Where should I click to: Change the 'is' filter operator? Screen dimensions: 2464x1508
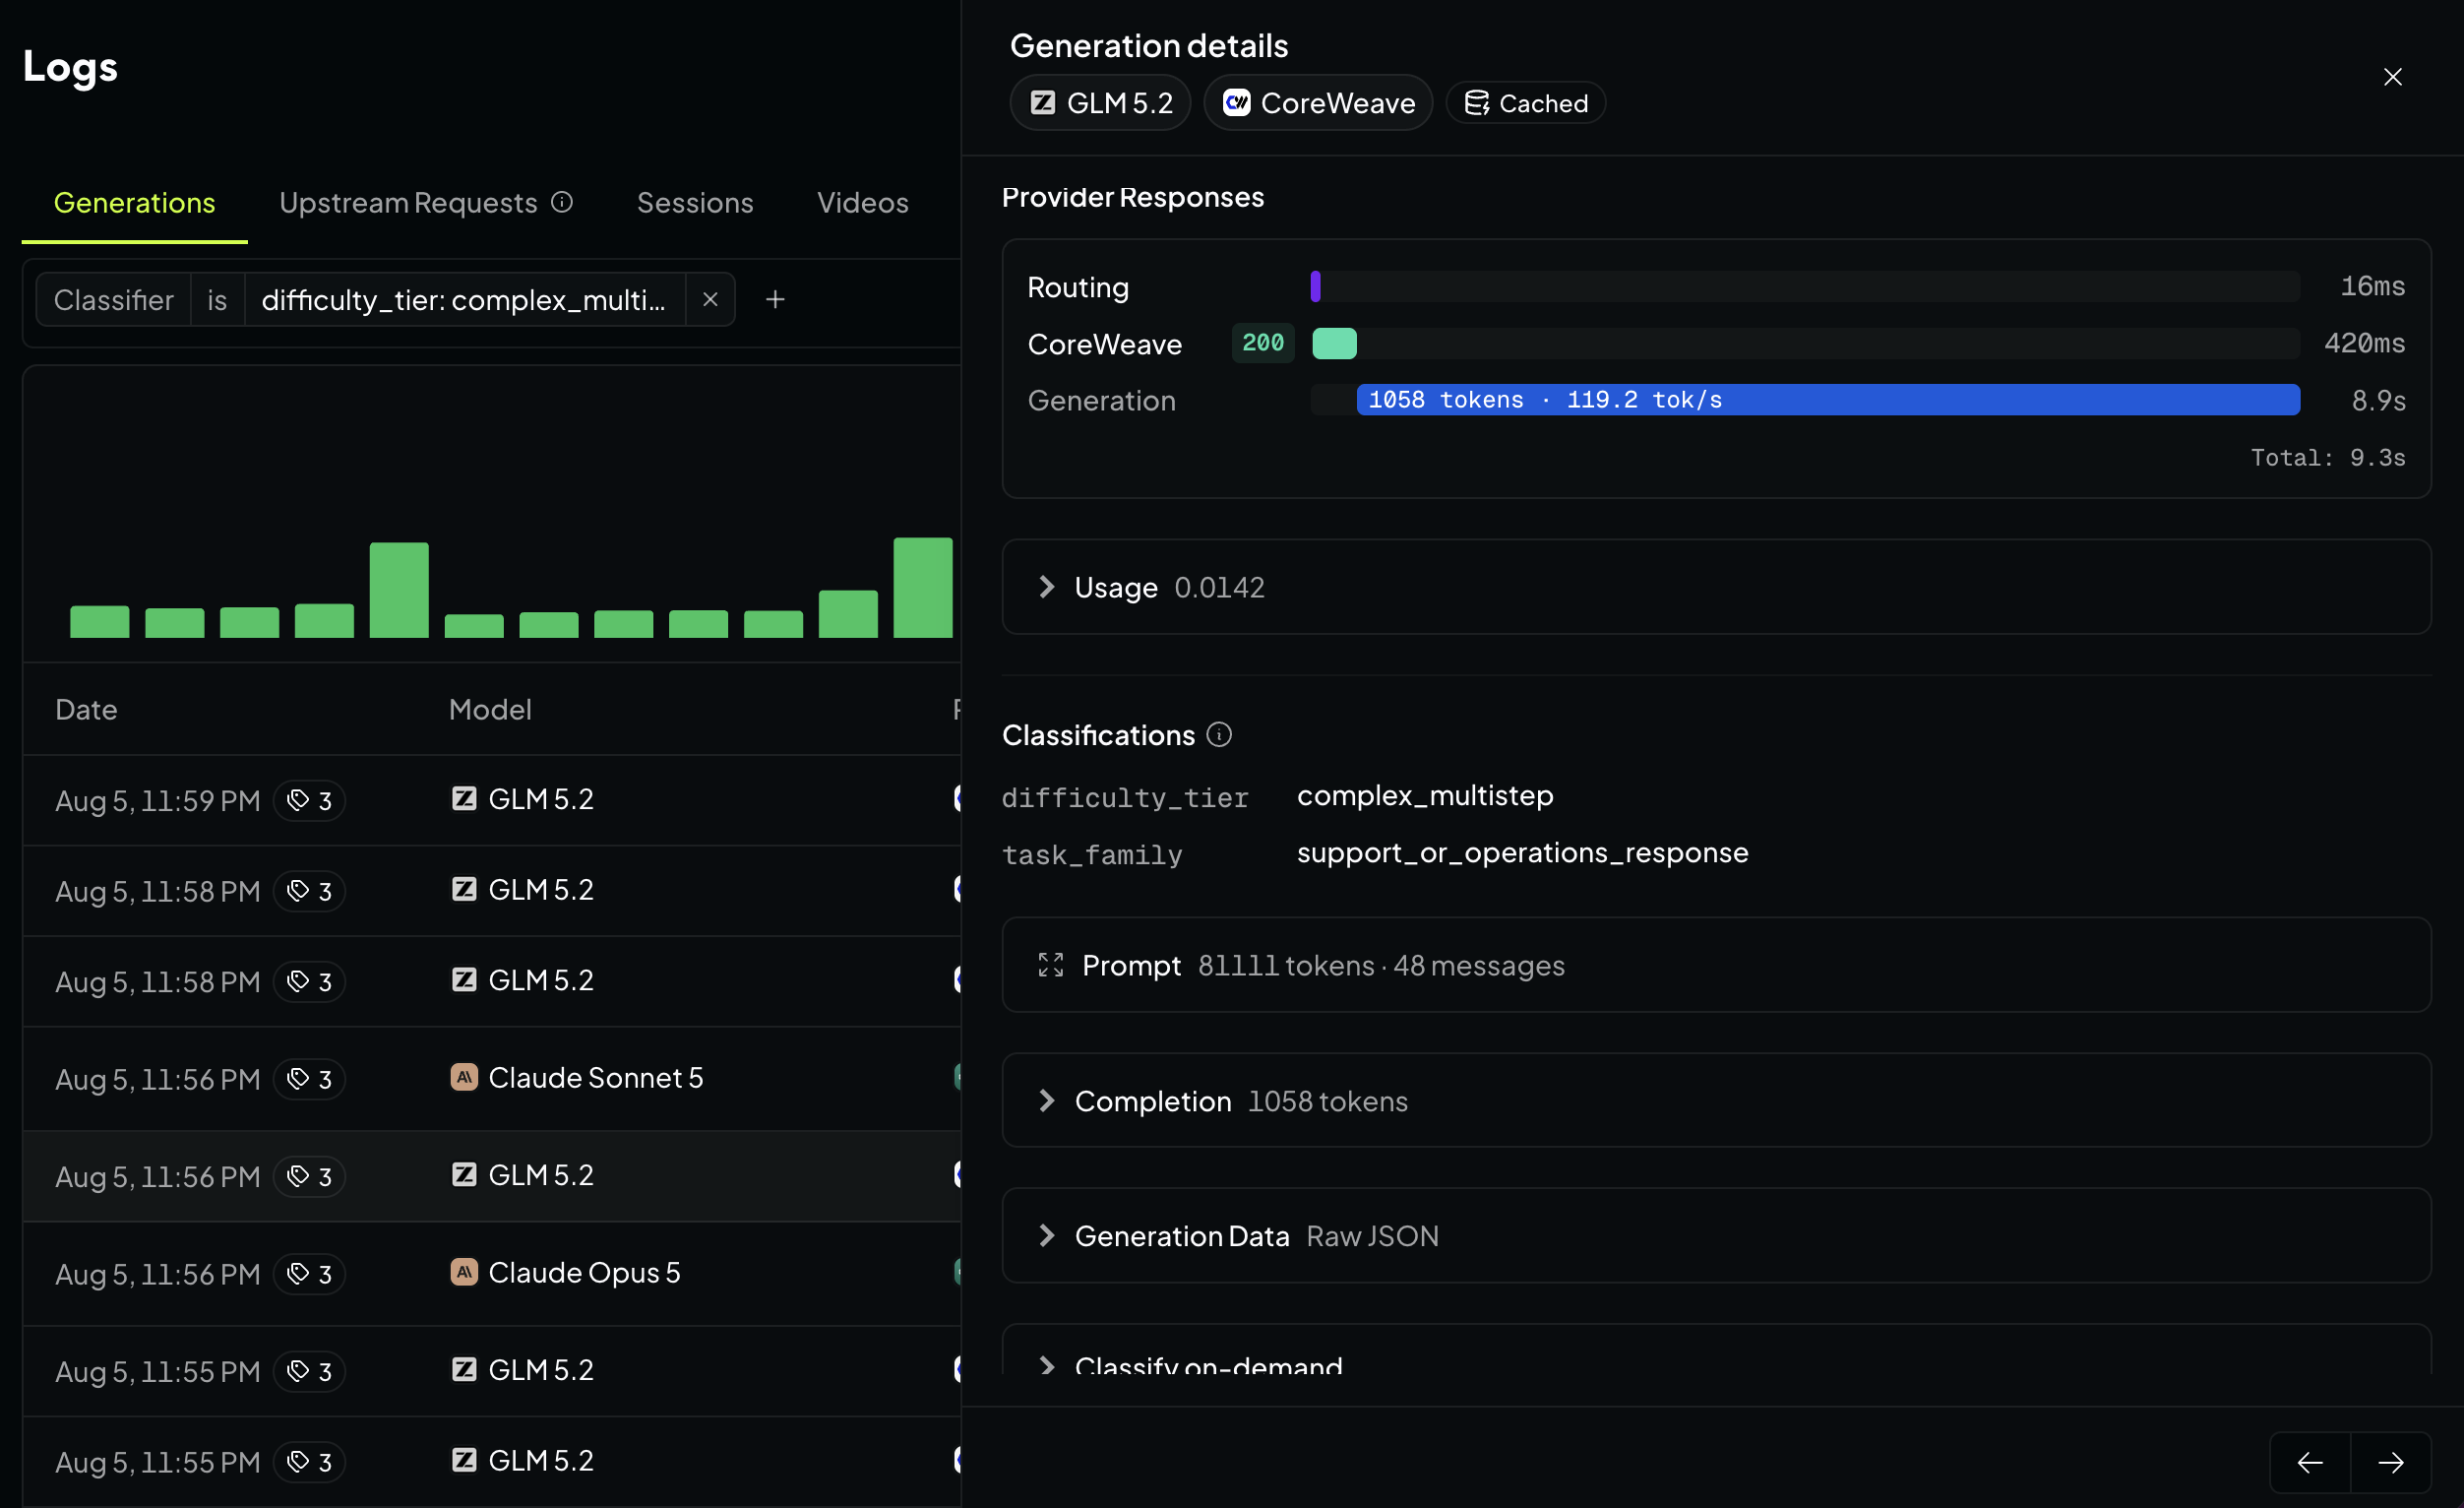(217, 299)
